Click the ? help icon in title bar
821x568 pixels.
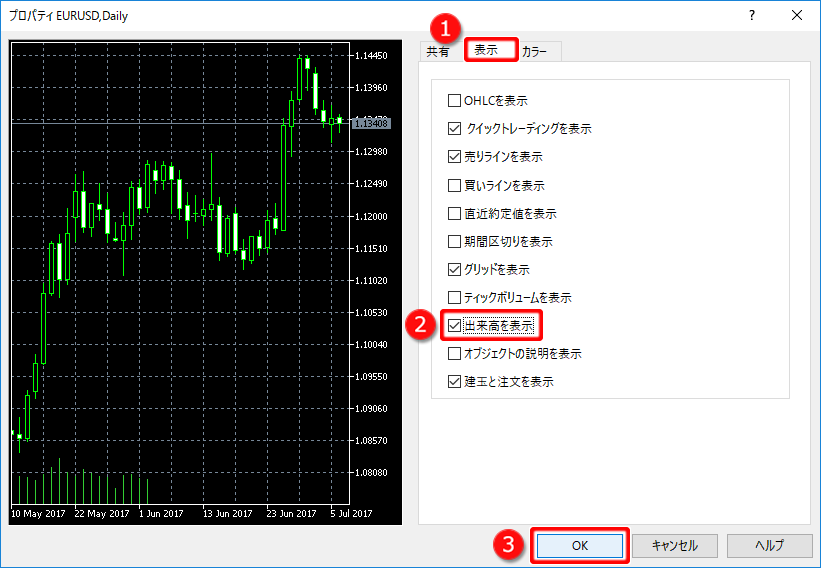pyautogui.click(x=752, y=15)
